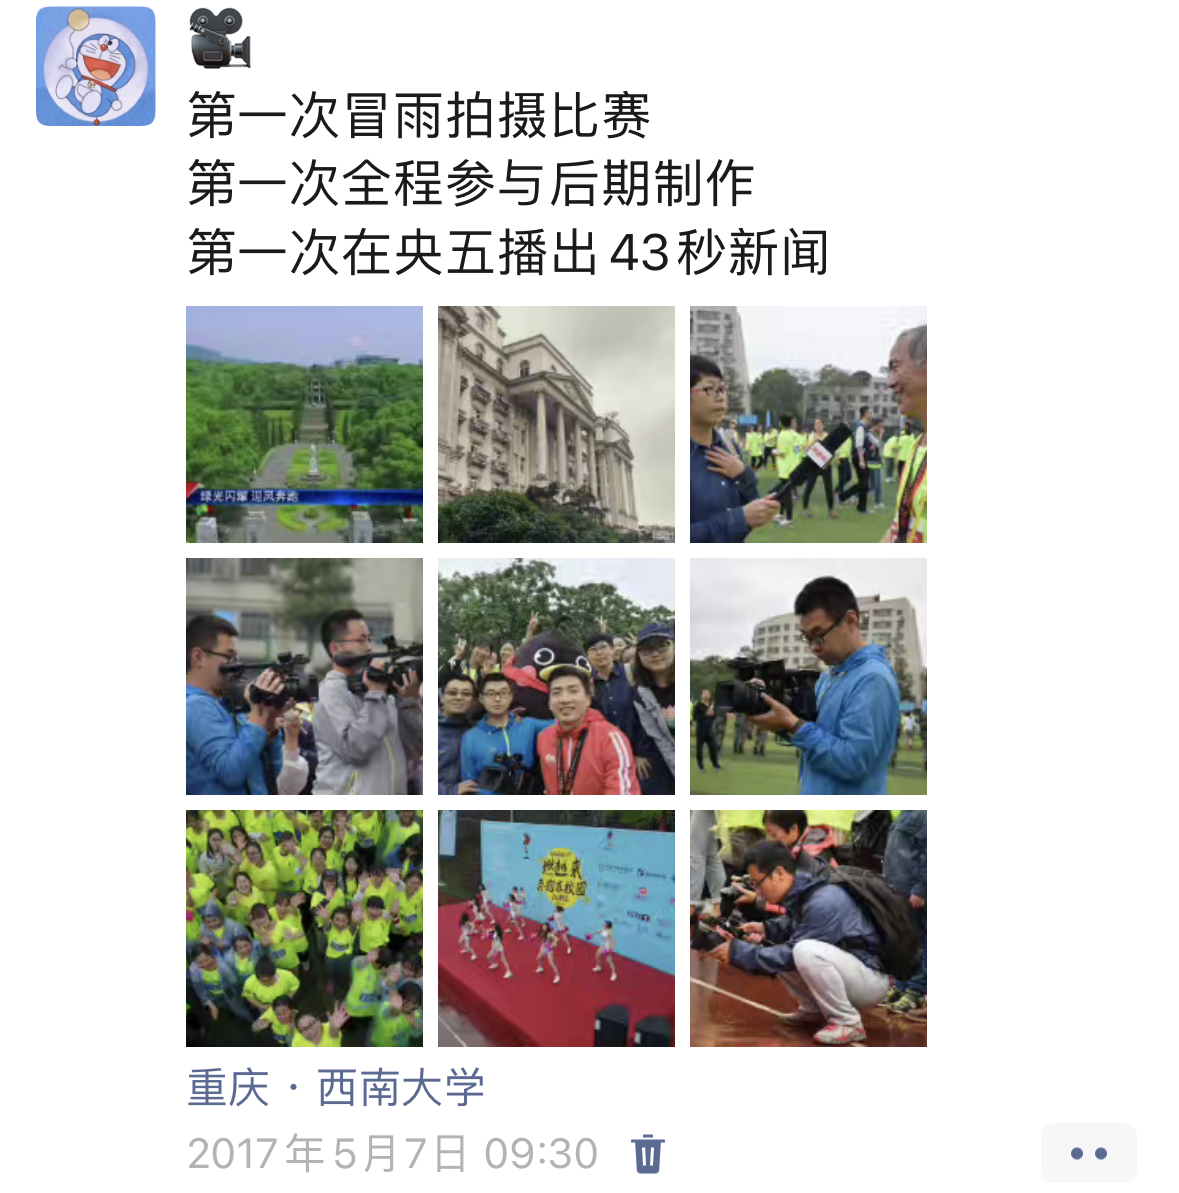Open the 重庆·西南大学 location link
Image resolution: width=1179 pixels, height=1193 pixels.
click(x=335, y=1087)
